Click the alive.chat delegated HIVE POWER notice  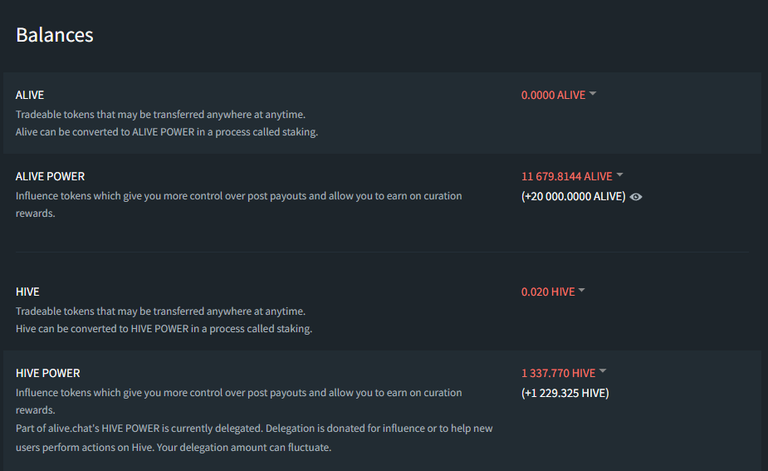tap(254, 438)
